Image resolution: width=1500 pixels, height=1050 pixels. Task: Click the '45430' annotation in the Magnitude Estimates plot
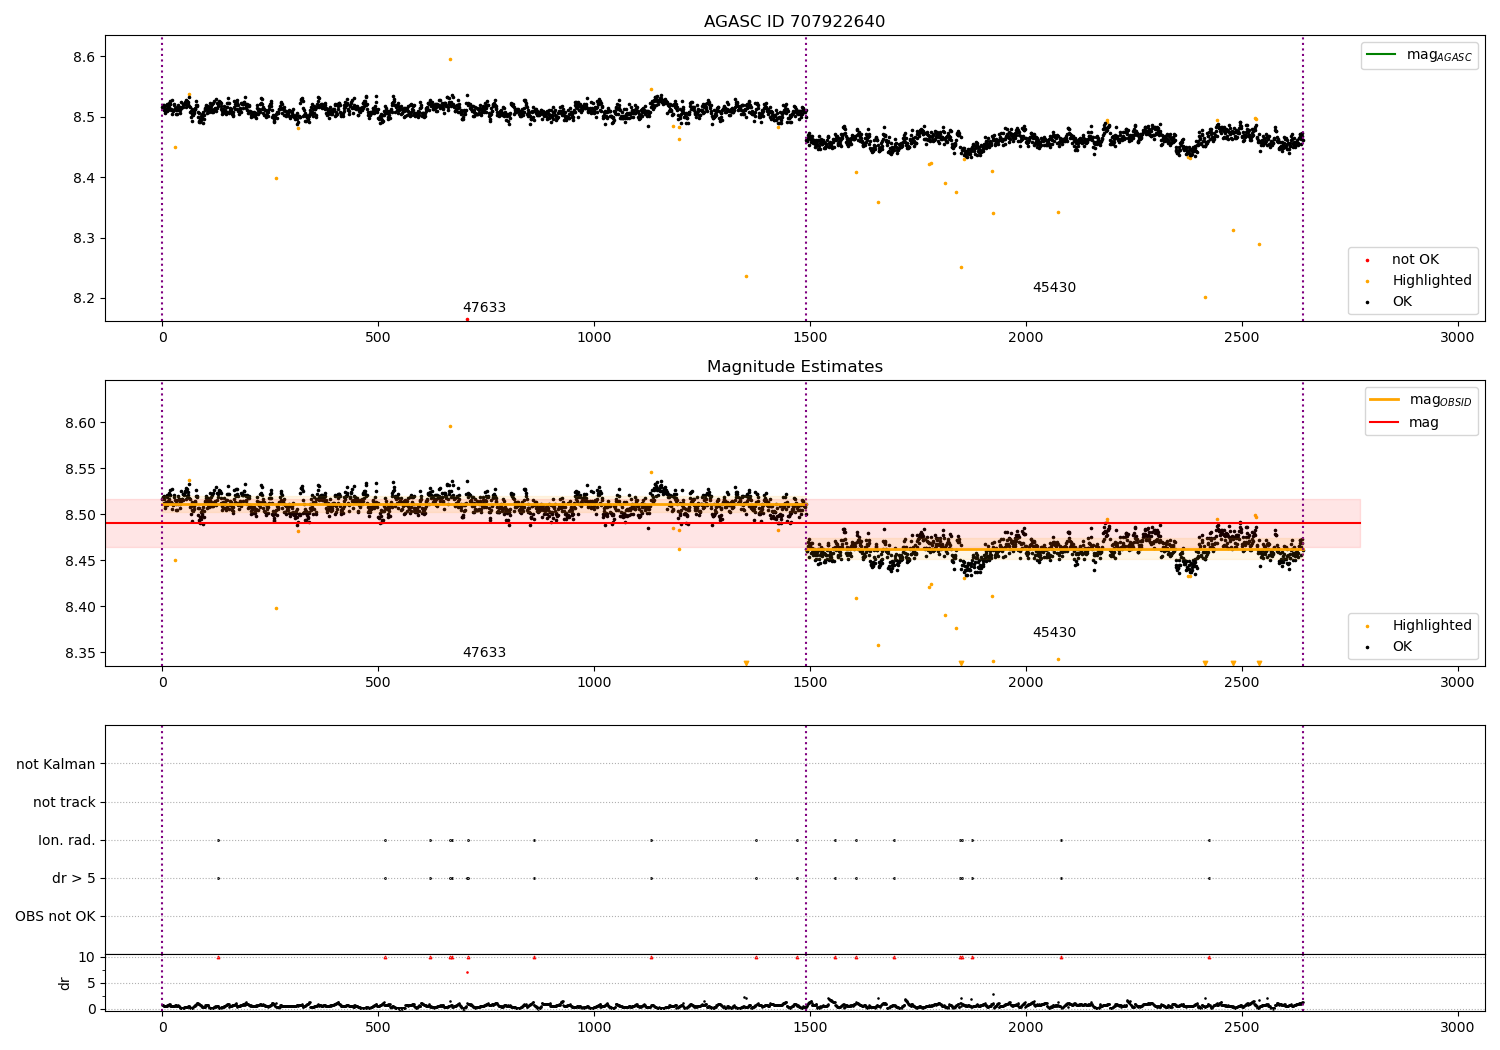pyautogui.click(x=1054, y=633)
